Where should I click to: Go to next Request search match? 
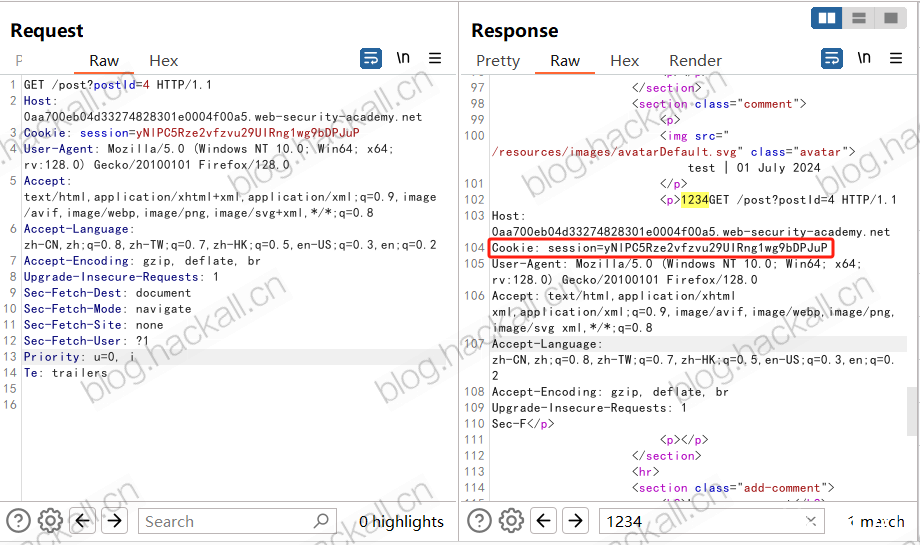[x=115, y=520]
